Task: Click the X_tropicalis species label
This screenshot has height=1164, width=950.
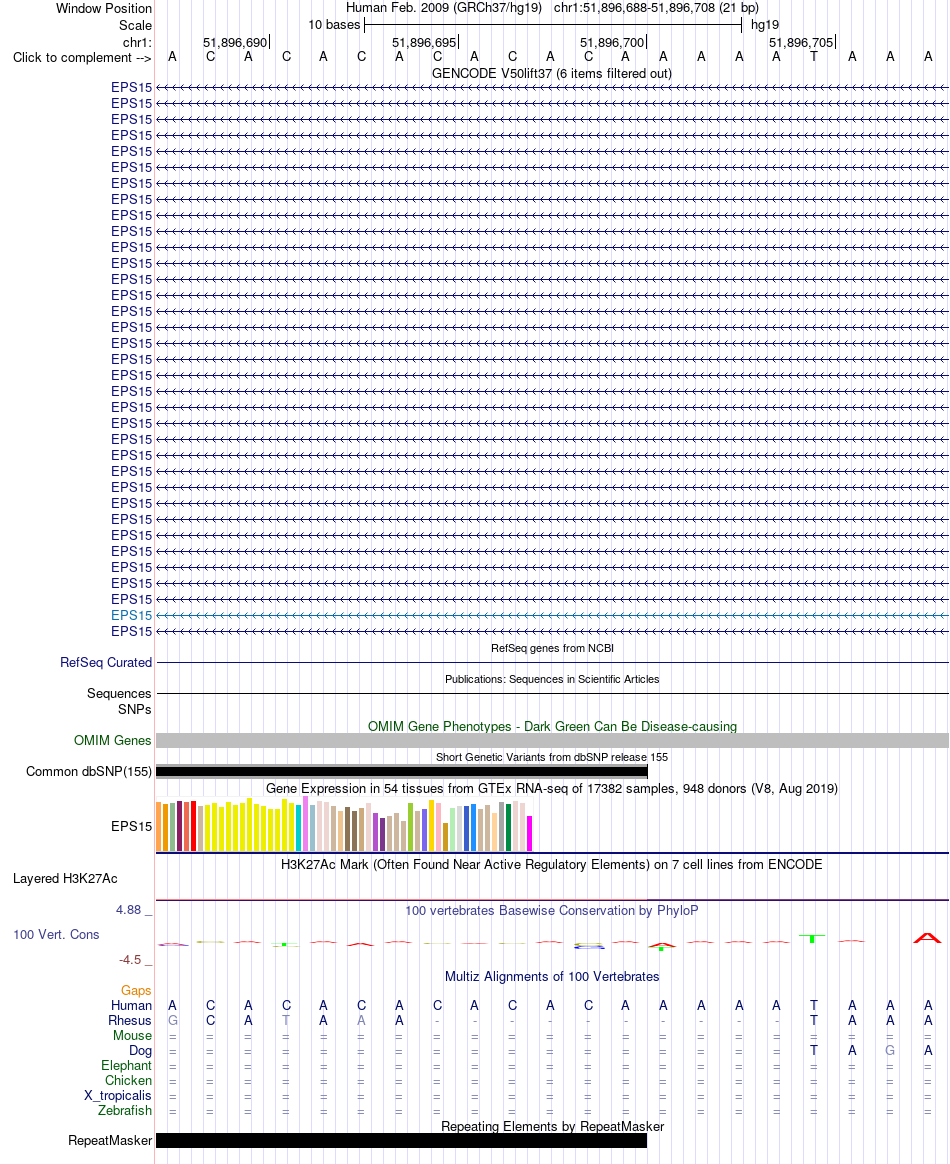Action: pyautogui.click(x=117, y=1096)
